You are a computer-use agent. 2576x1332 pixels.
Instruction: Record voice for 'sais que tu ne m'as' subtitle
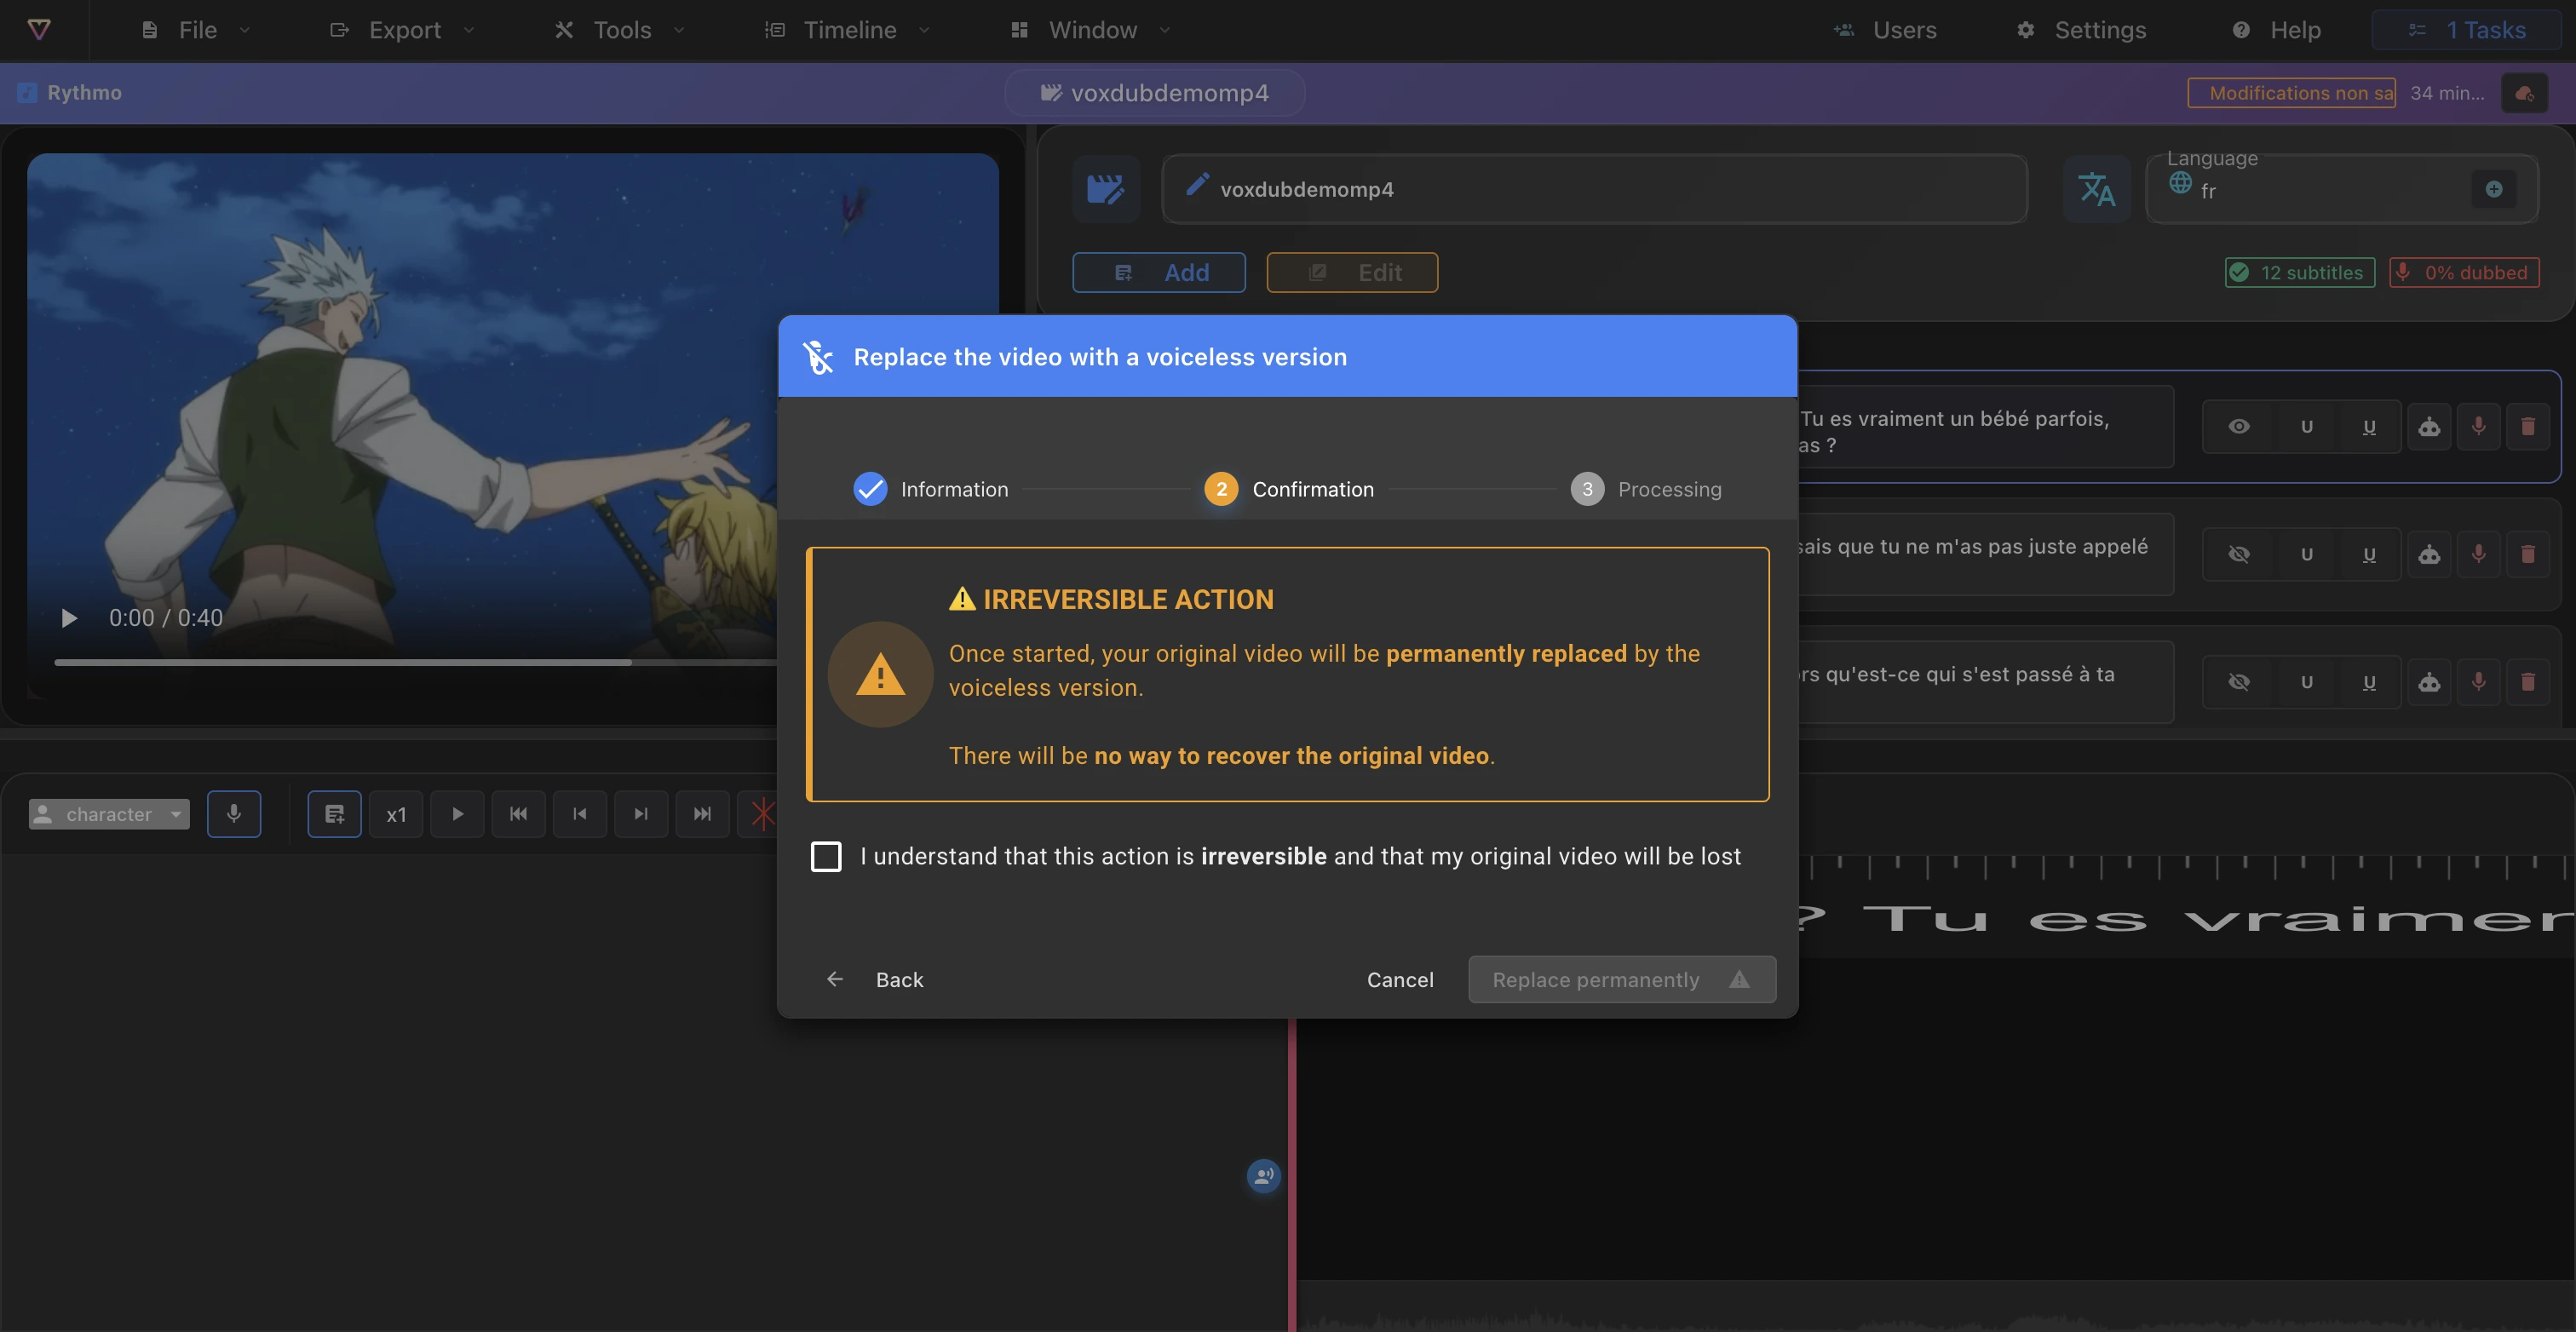tap(2478, 554)
